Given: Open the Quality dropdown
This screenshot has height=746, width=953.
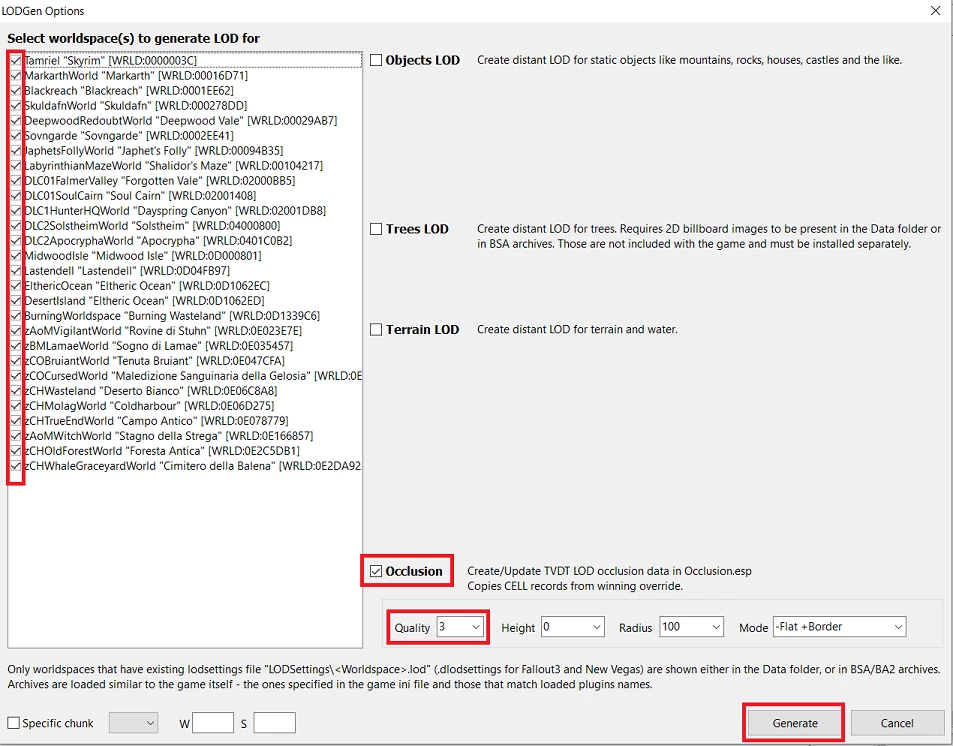Looking at the screenshot, I should (x=460, y=627).
